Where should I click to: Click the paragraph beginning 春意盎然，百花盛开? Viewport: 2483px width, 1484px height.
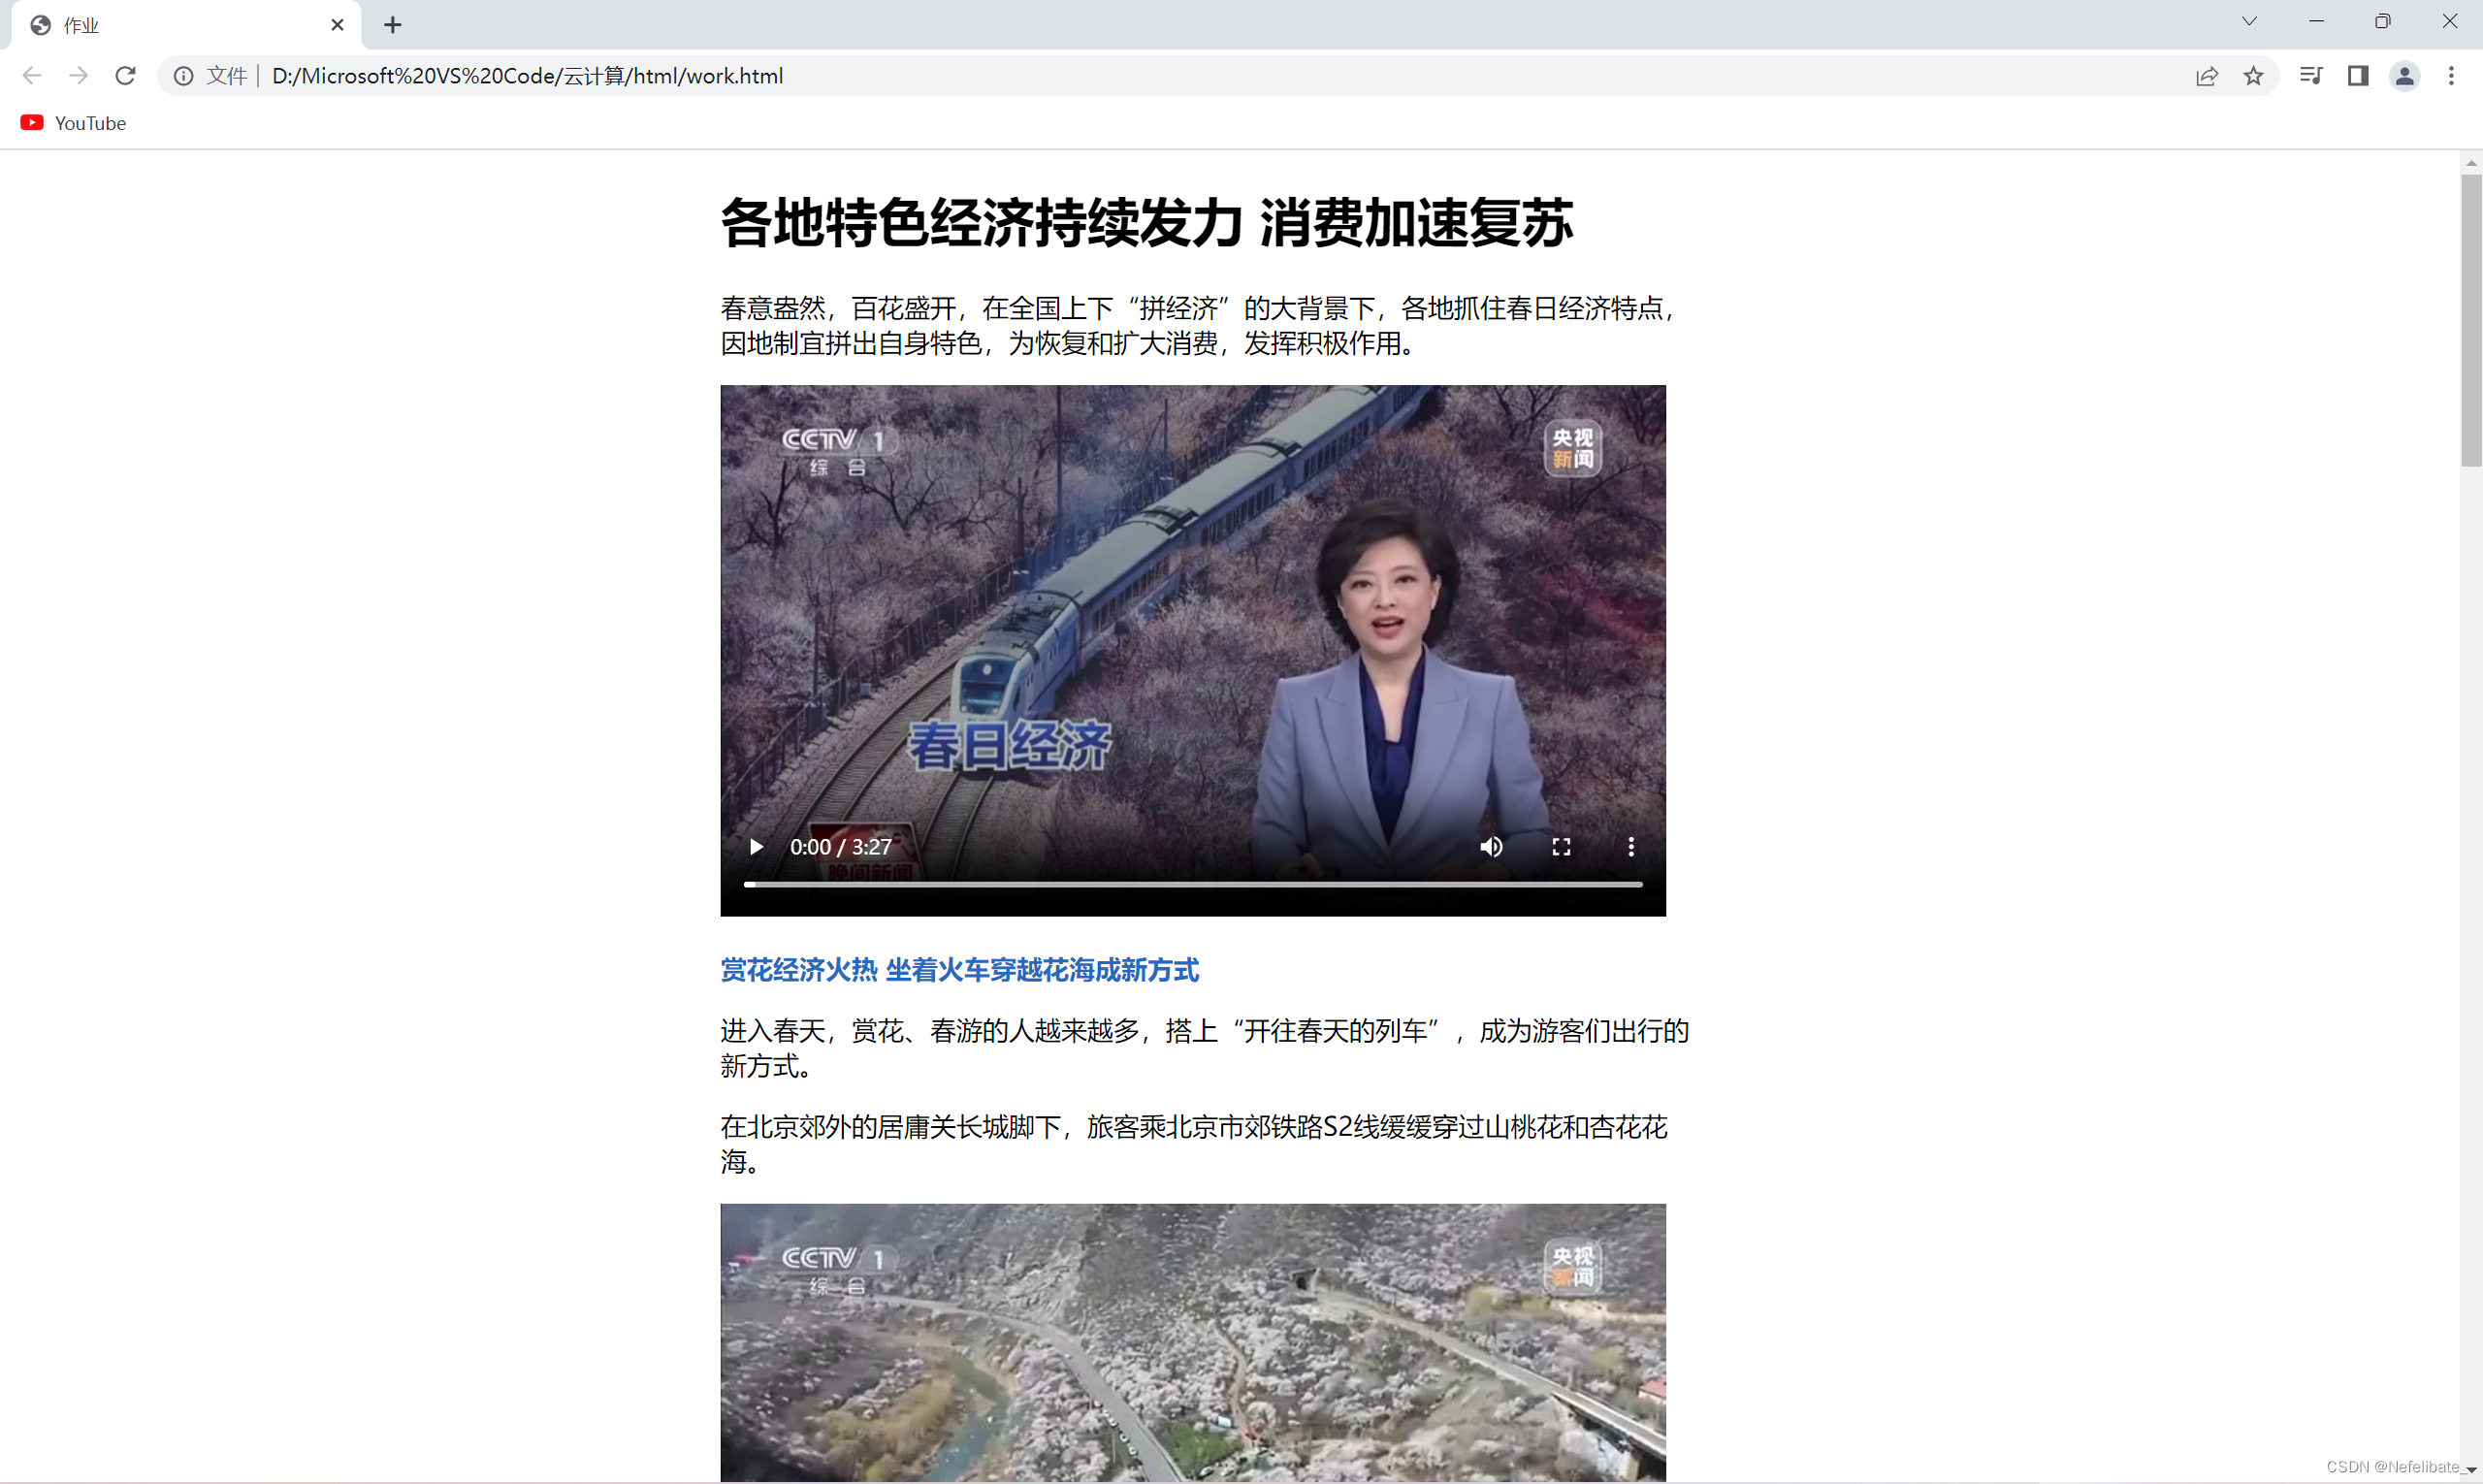(1198, 326)
